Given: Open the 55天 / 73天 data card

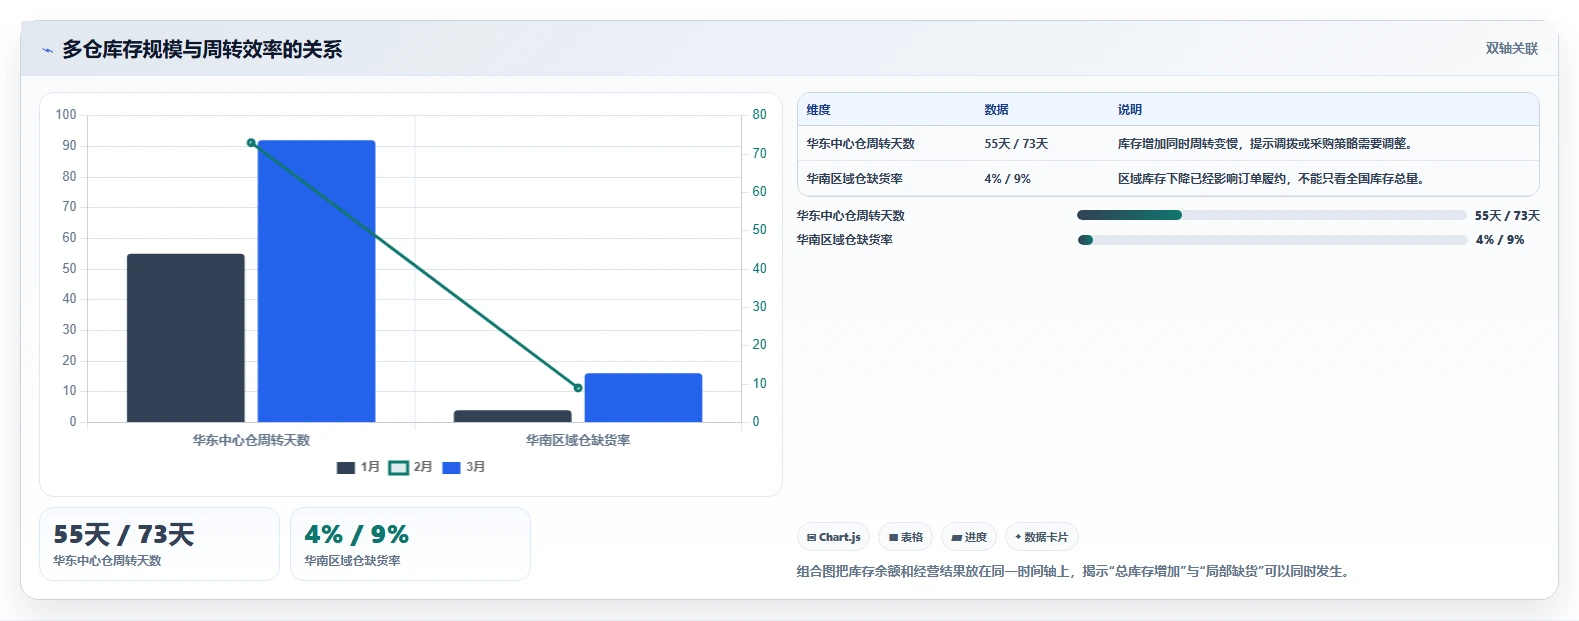Looking at the screenshot, I should pos(159,544).
